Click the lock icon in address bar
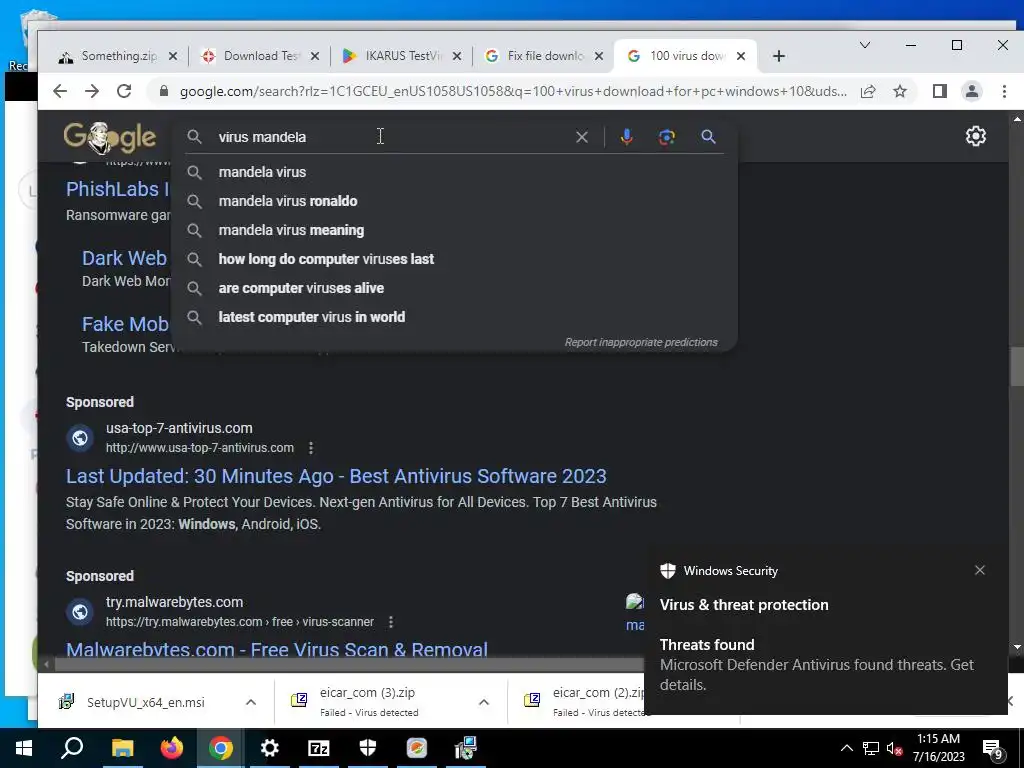The height and width of the screenshot is (768, 1024). tap(164, 91)
